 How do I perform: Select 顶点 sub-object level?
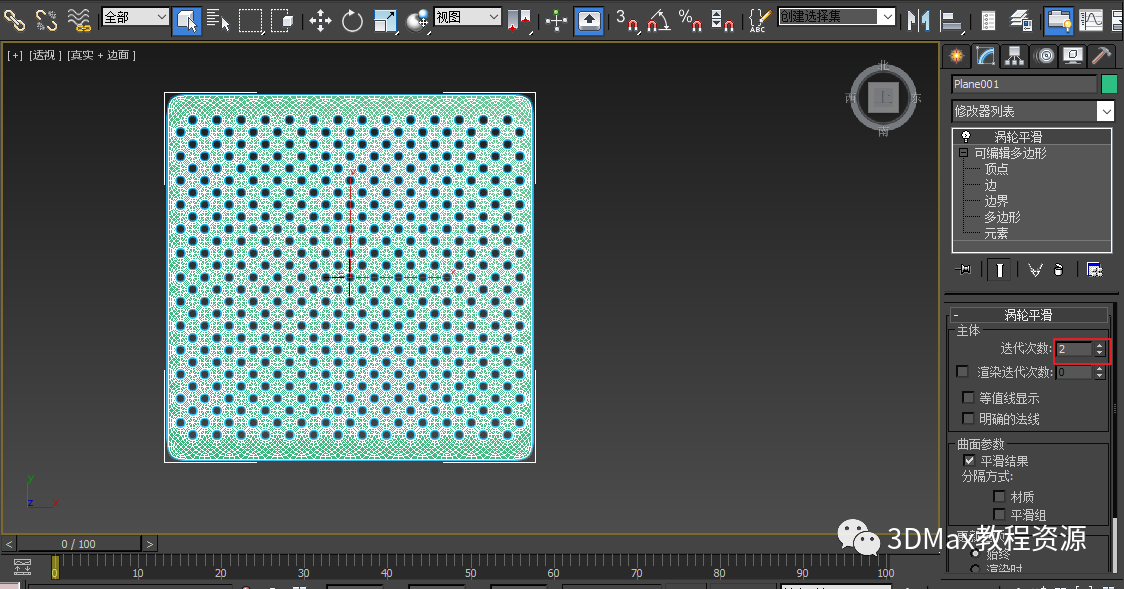pyautogui.click(x=996, y=169)
